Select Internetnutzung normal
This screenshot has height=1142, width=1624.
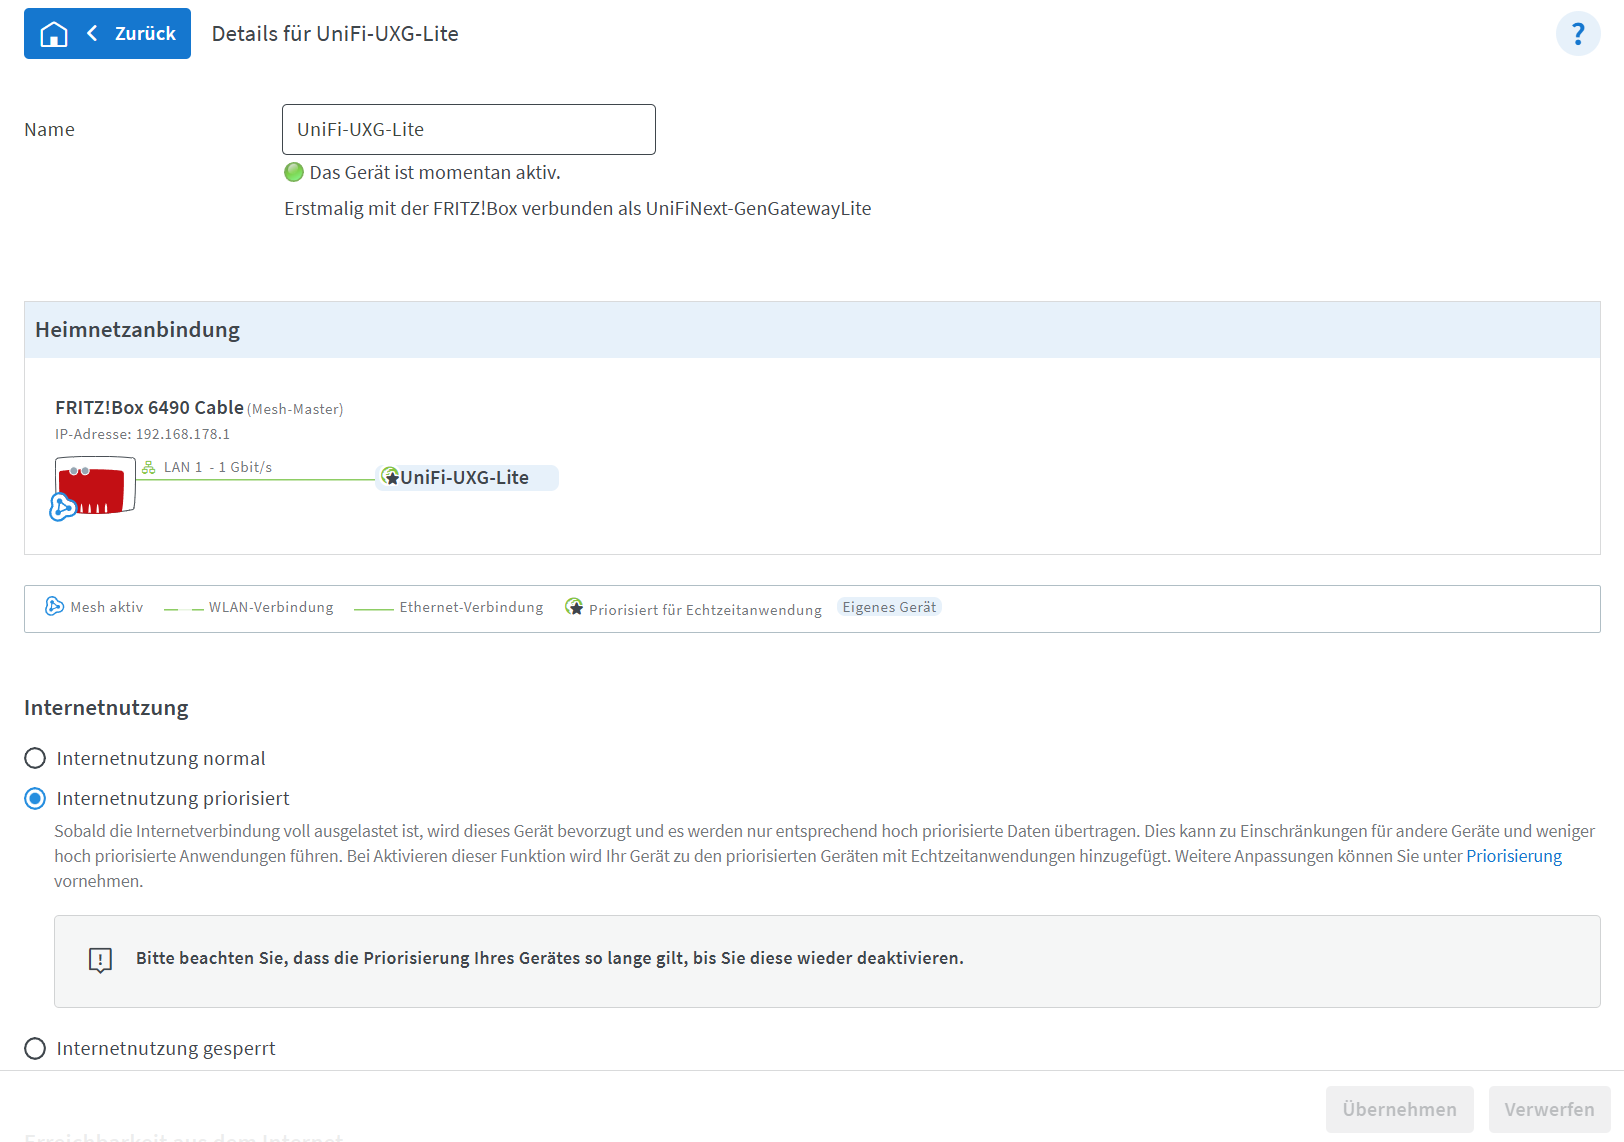coord(35,758)
